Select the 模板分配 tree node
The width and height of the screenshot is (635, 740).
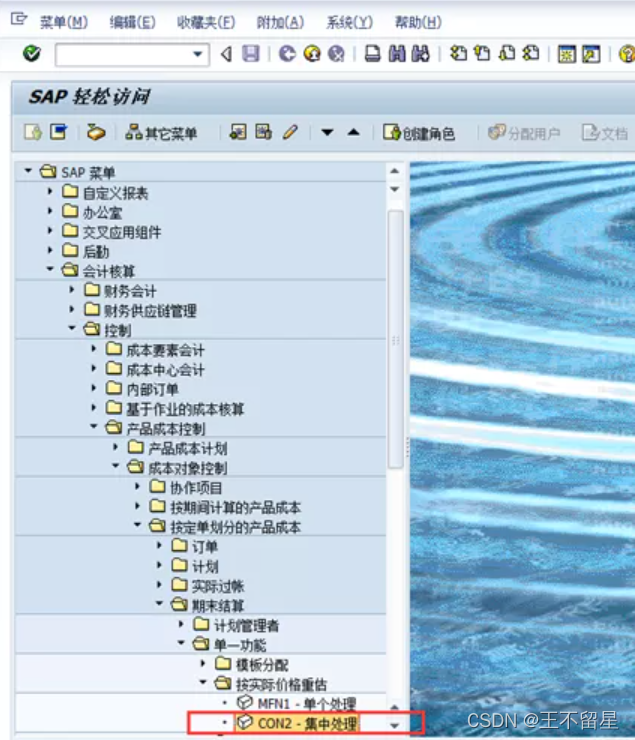point(262,665)
